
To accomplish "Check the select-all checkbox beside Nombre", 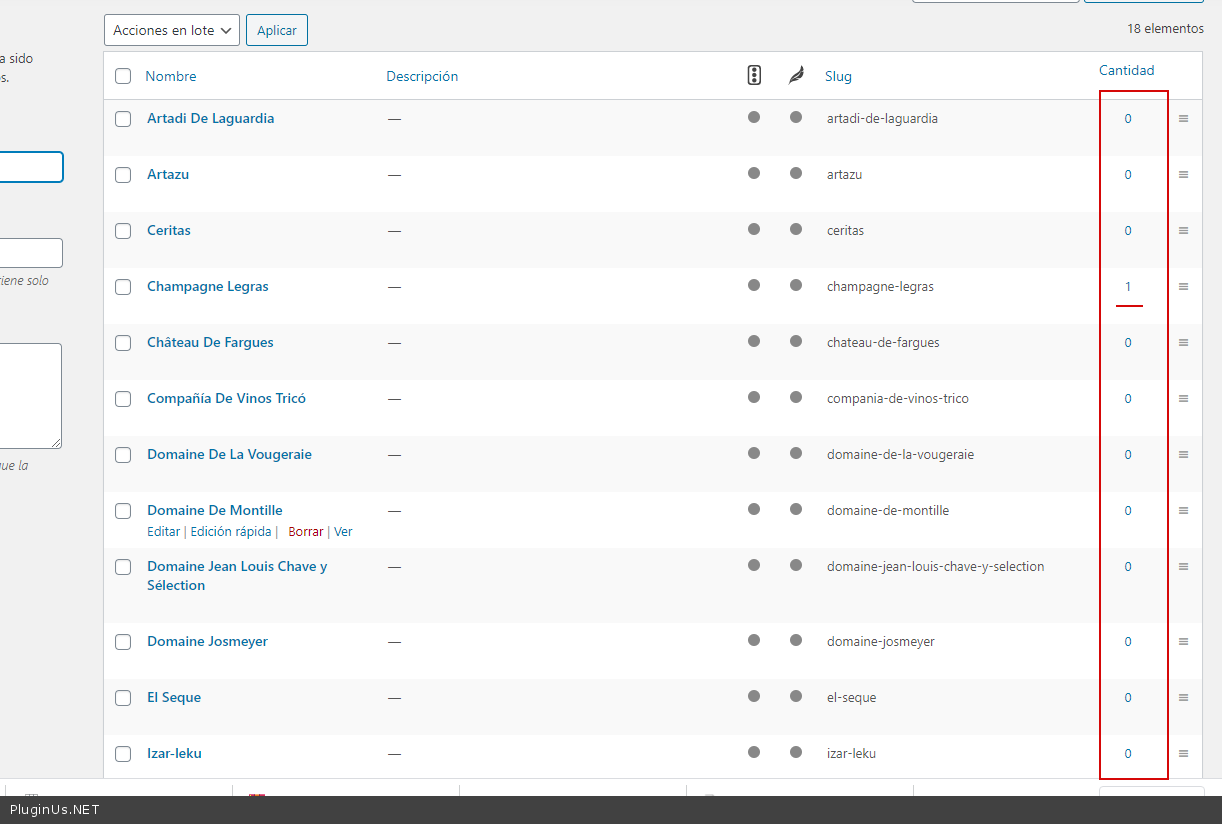I will click(x=123, y=76).
